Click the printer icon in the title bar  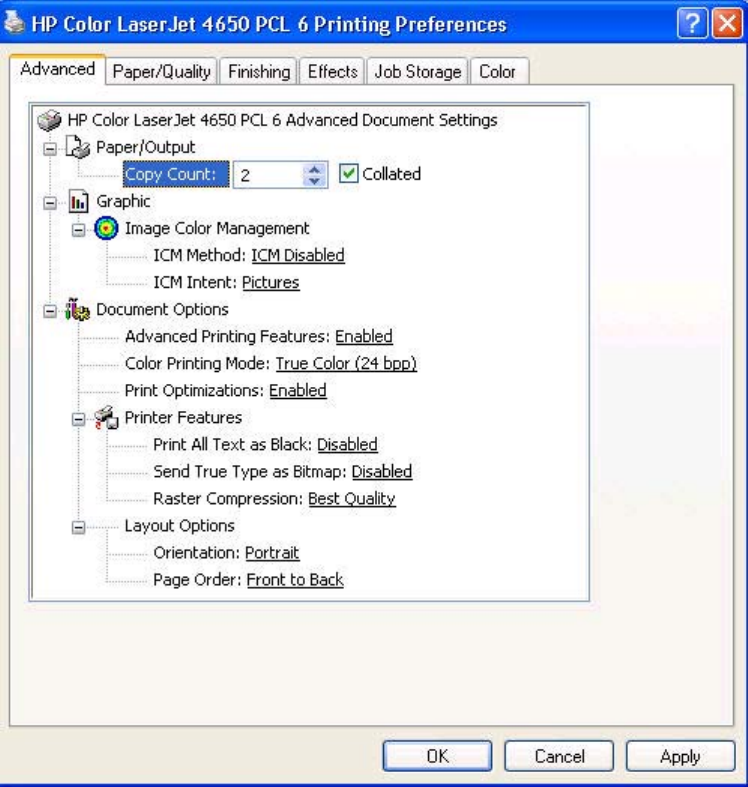pyautogui.click(x=14, y=22)
